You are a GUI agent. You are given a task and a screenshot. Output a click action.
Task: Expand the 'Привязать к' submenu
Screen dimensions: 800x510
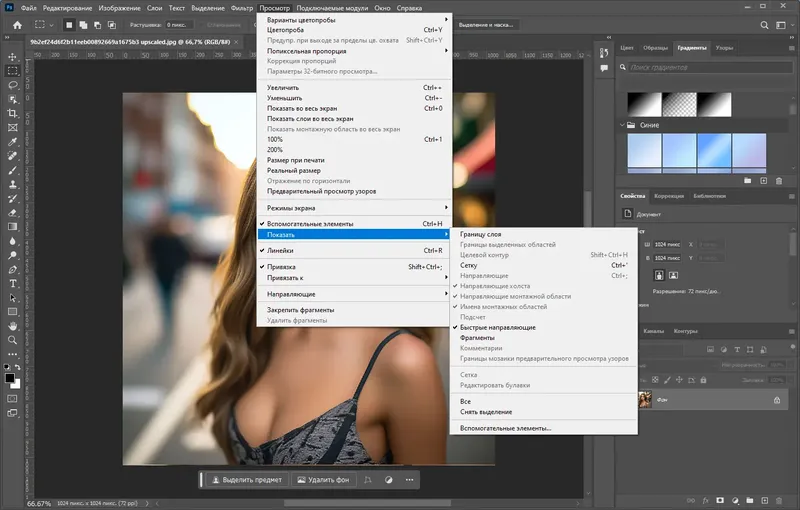click(x=285, y=277)
